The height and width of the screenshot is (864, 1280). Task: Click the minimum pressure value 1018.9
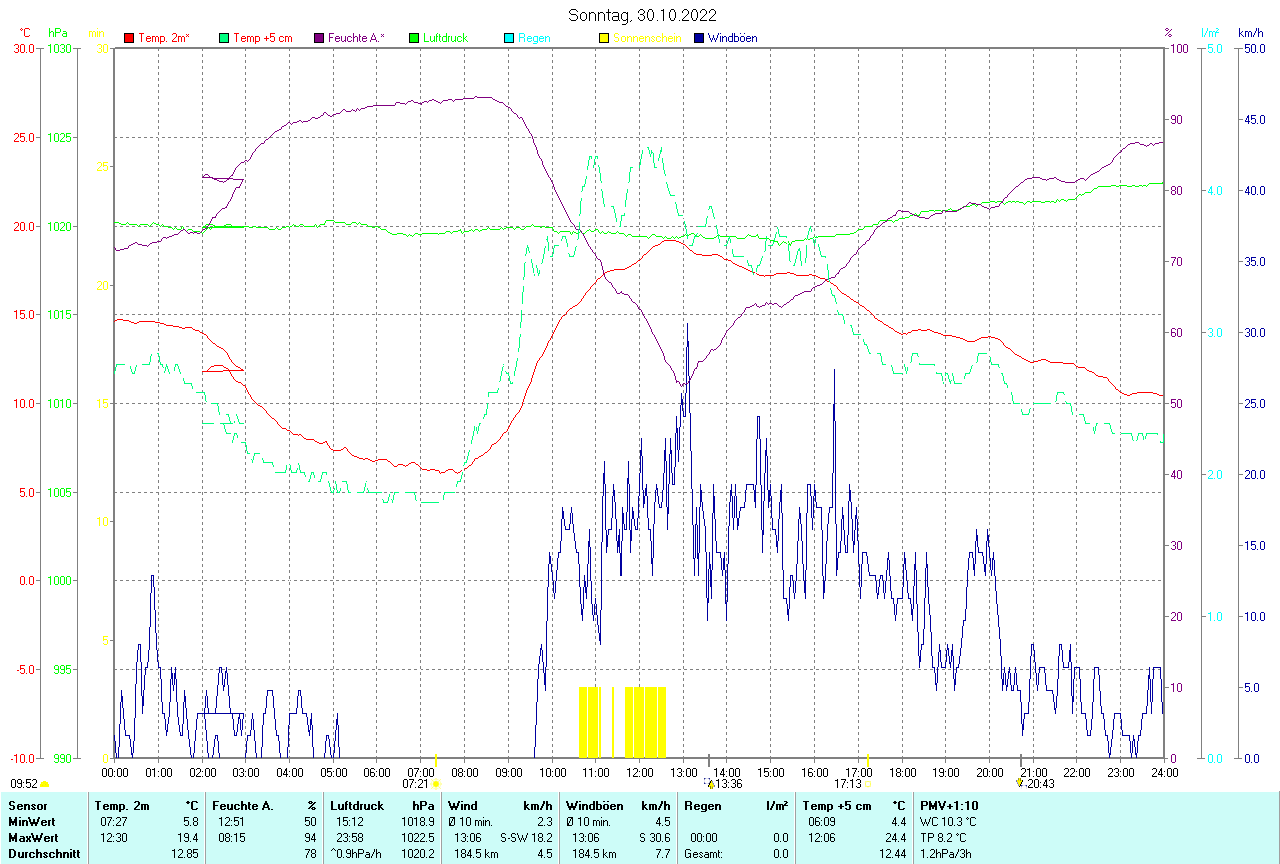418,822
